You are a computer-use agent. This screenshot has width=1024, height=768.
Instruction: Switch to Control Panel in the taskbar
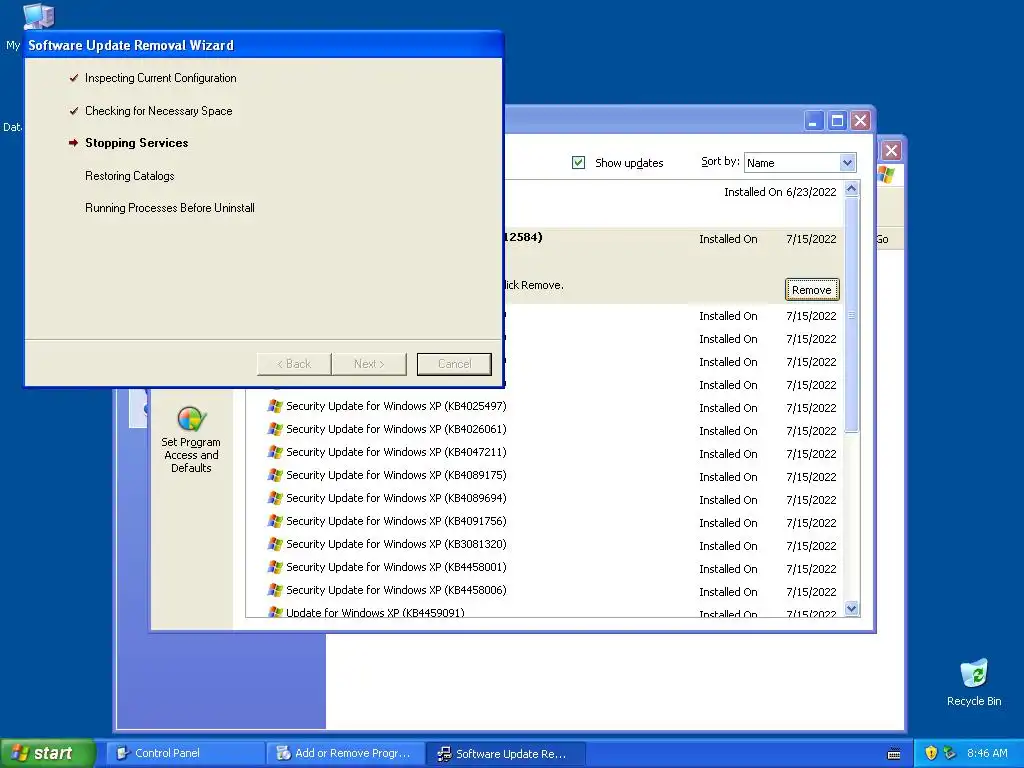[x=185, y=753]
